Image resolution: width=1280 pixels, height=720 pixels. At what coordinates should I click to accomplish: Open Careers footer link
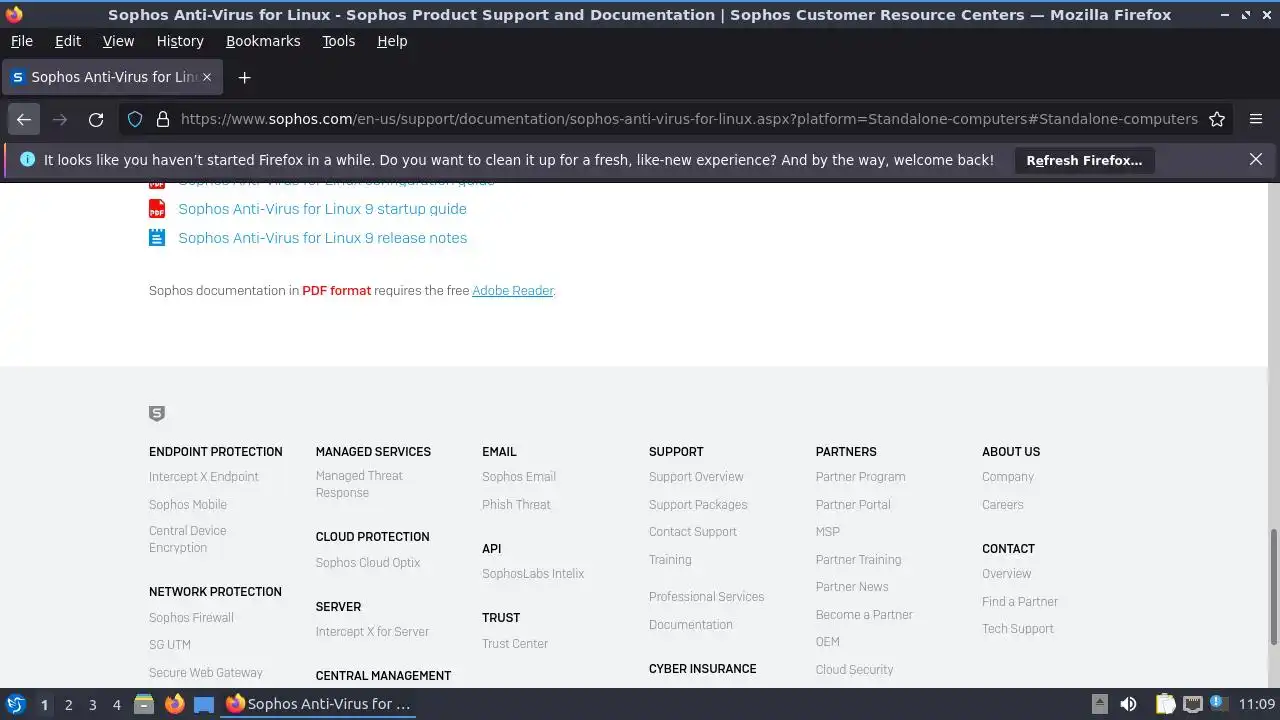(x=1003, y=505)
